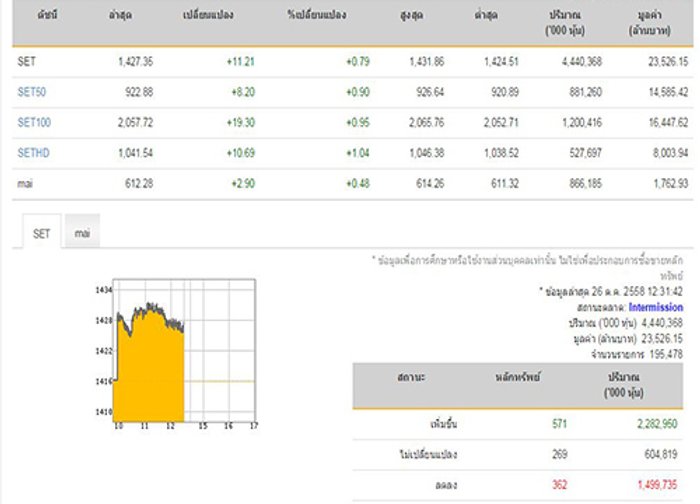Click SET last value 1,427.35
The height and width of the screenshot is (504, 700).
pos(135,62)
